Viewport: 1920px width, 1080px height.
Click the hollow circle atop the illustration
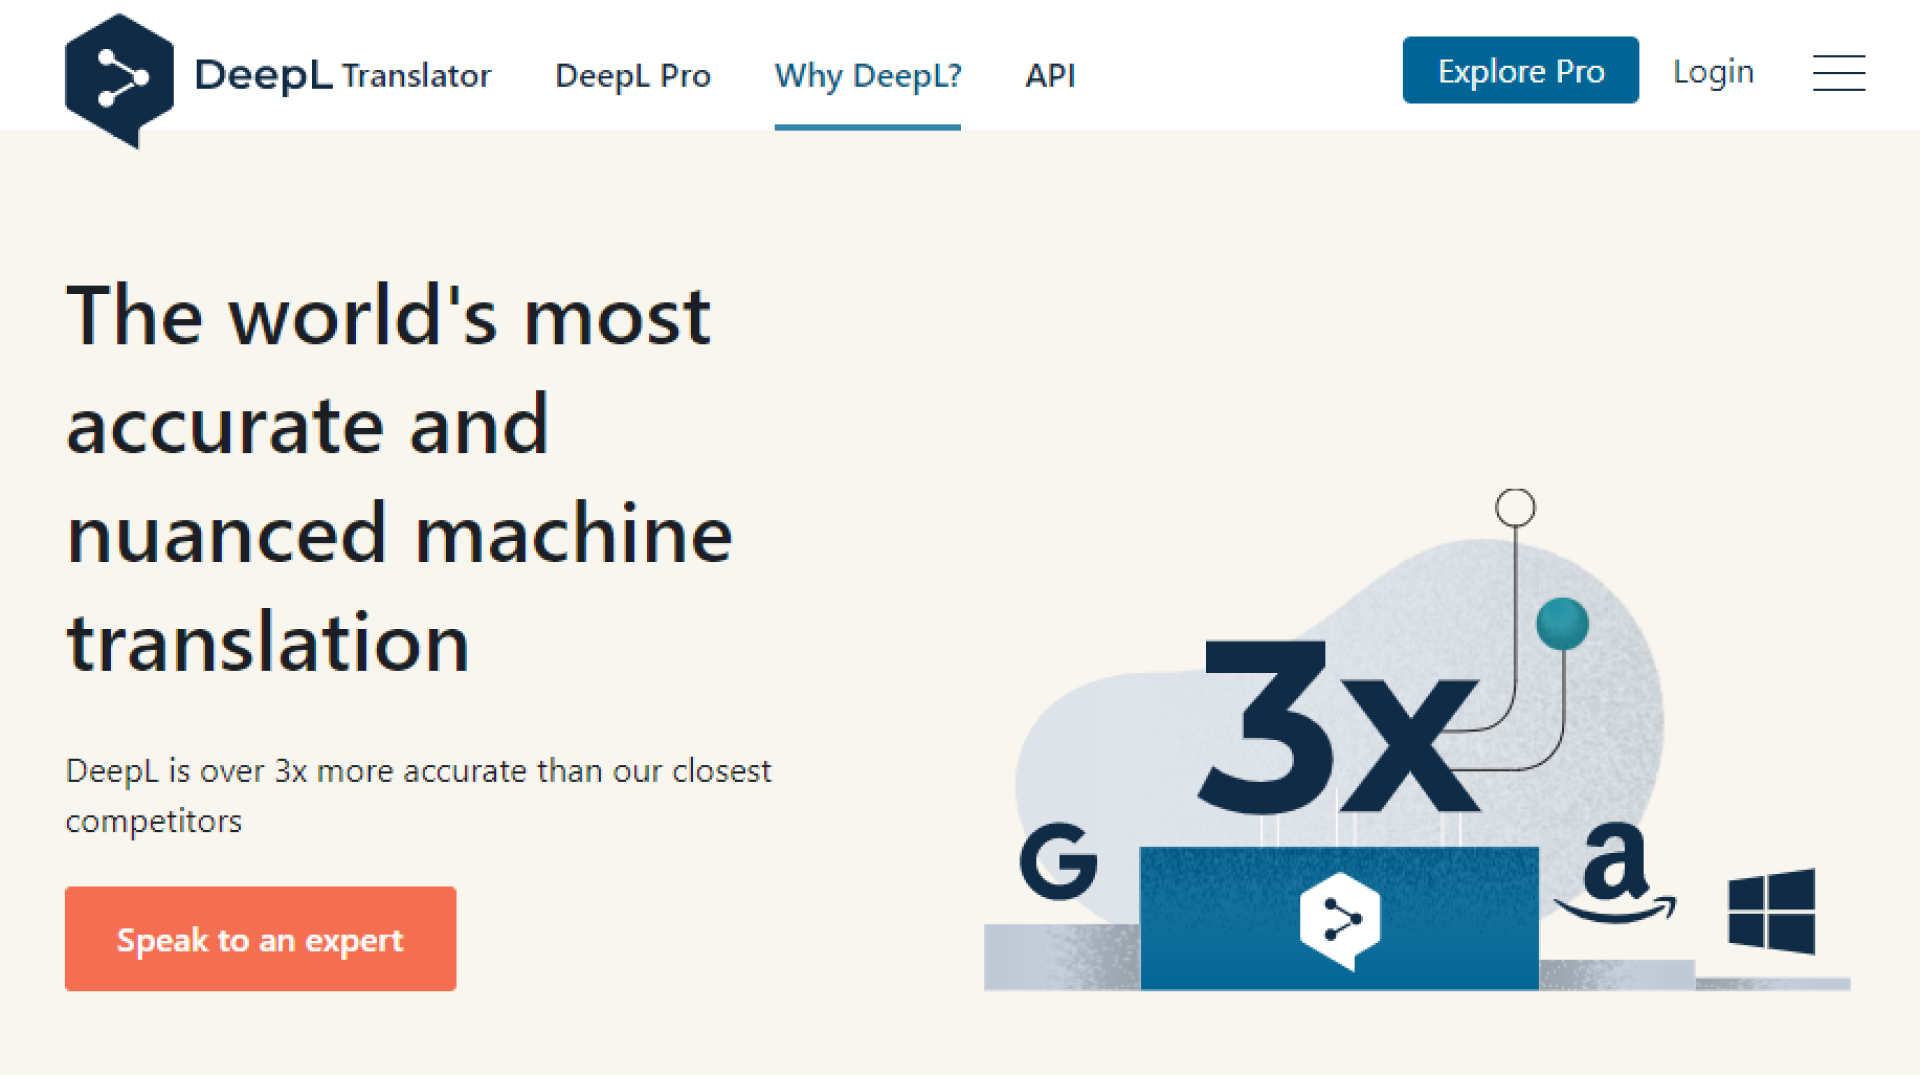pyautogui.click(x=1514, y=508)
